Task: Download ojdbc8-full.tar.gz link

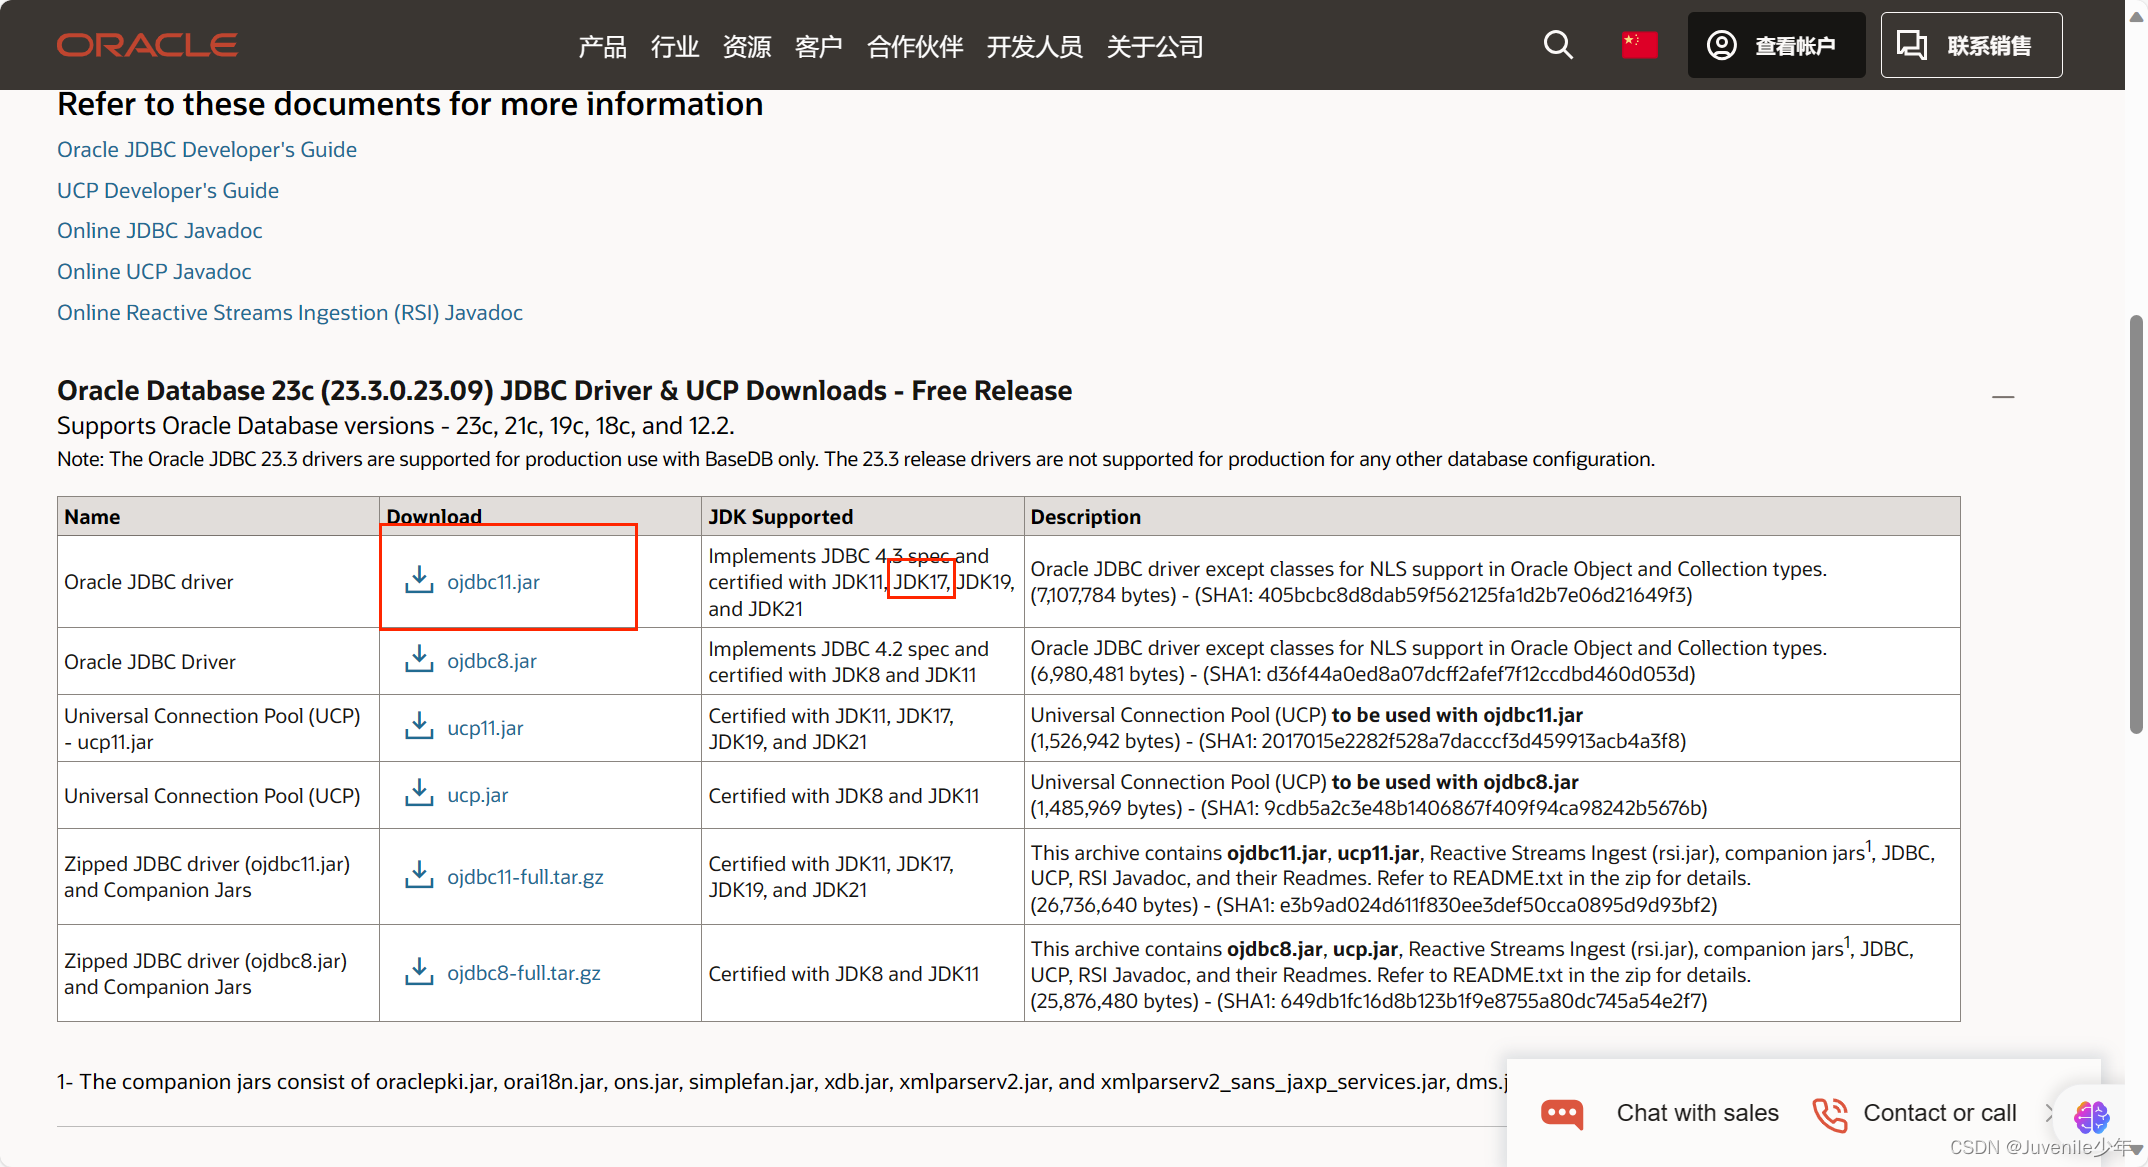Action: pyautogui.click(x=524, y=973)
